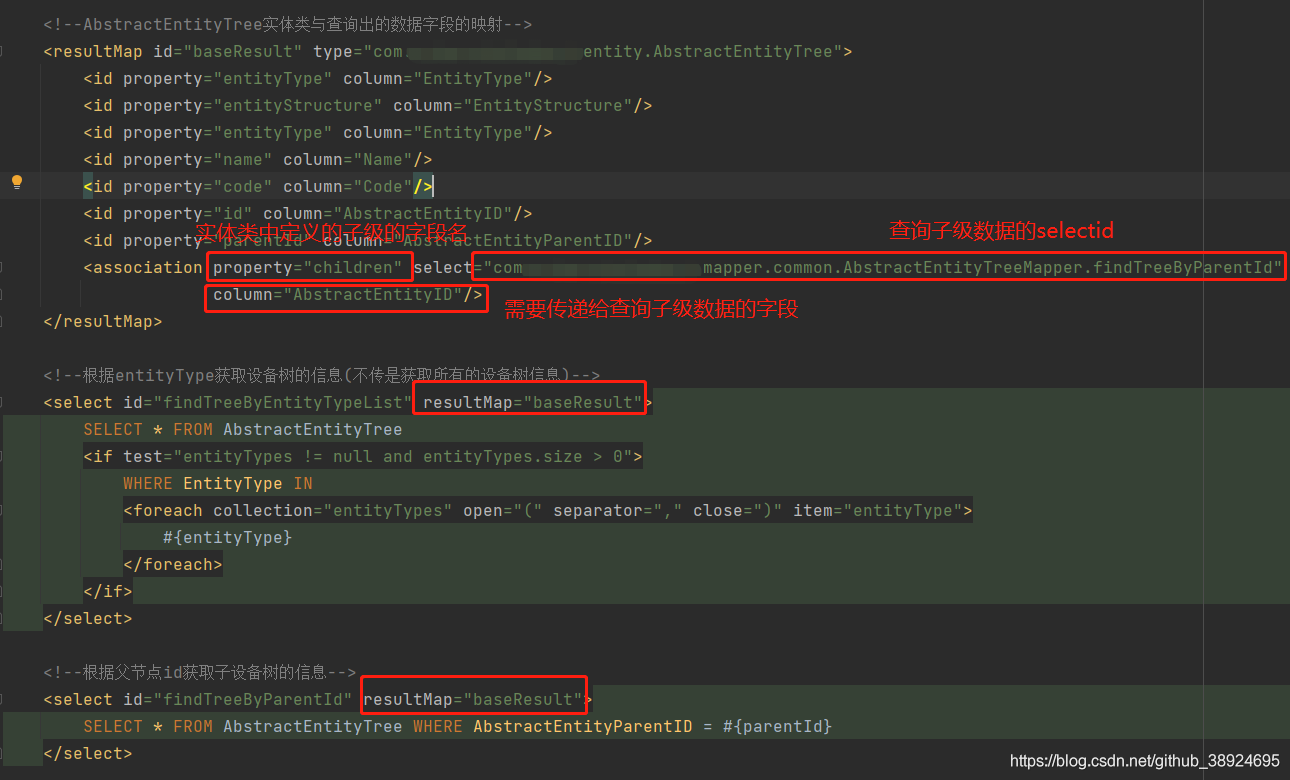Click collection="entityTypes" in the foreach tag
This screenshot has height=780, width=1290.
(x=333, y=510)
